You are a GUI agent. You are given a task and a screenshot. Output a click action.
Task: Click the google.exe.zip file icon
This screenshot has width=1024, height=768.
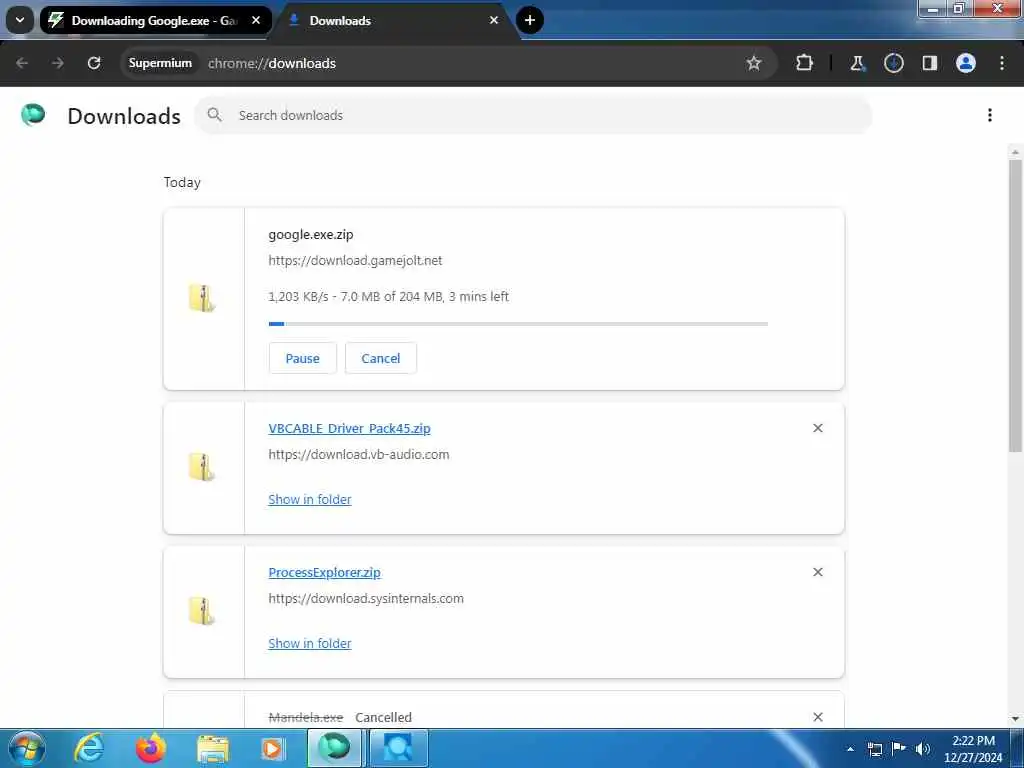tap(202, 298)
